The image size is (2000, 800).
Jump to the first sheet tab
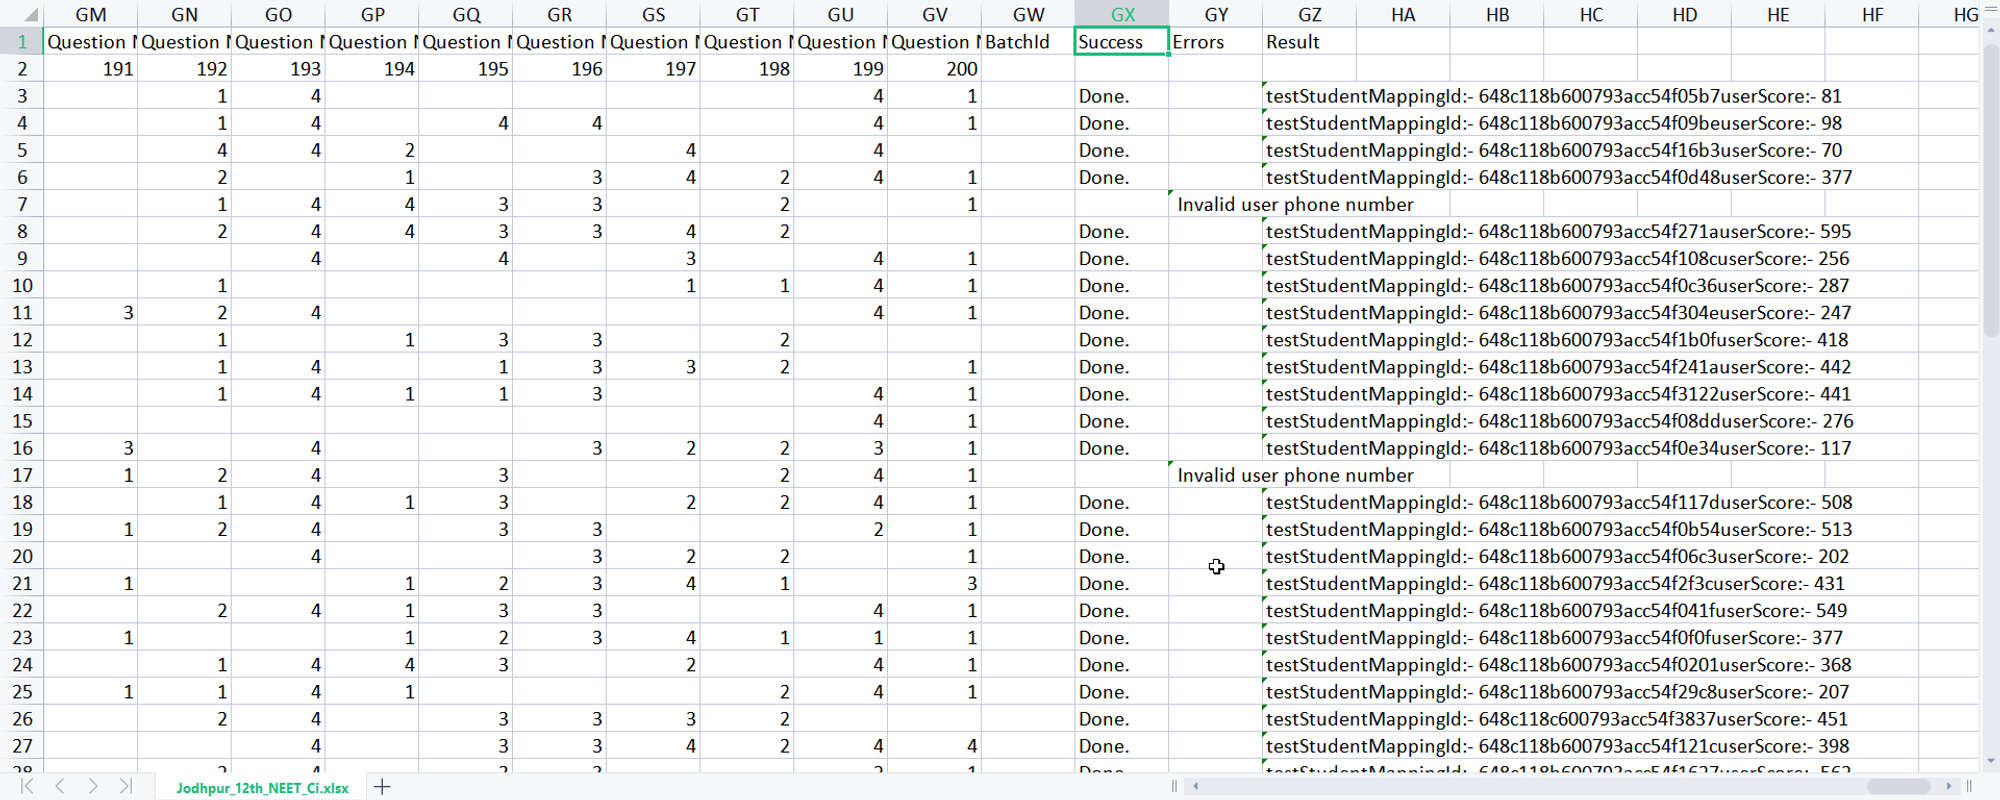[x=27, y=786]
